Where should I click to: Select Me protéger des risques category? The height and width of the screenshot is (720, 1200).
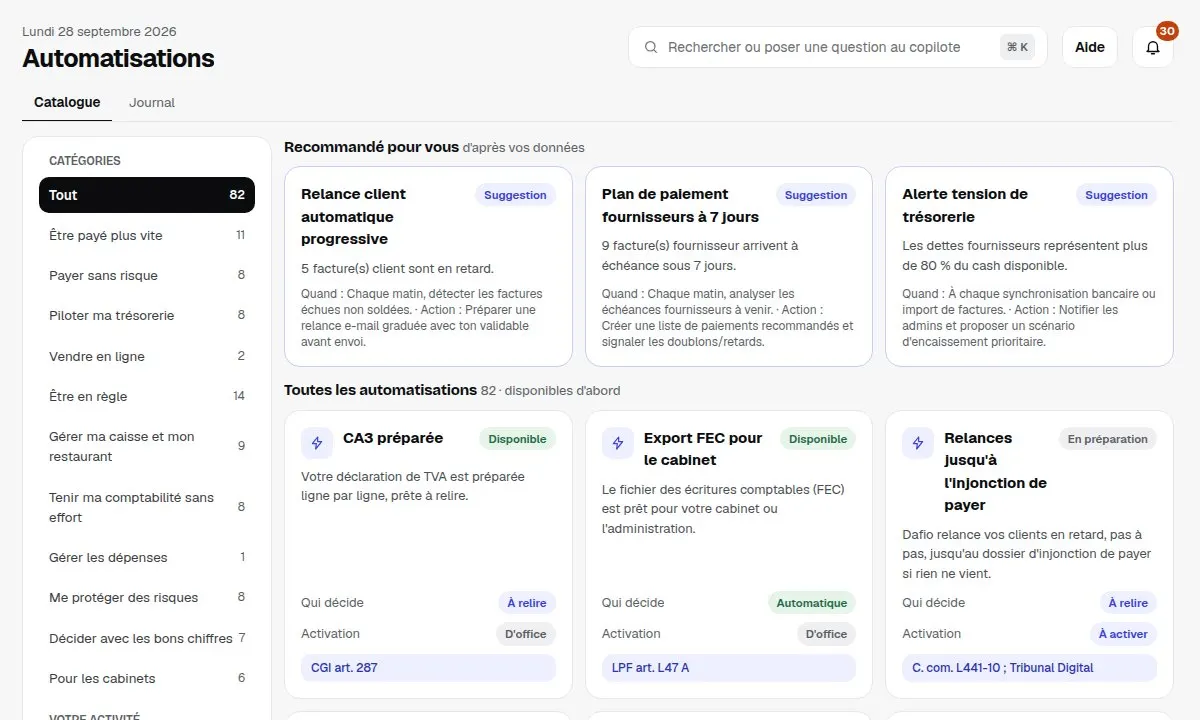point(147,597)
